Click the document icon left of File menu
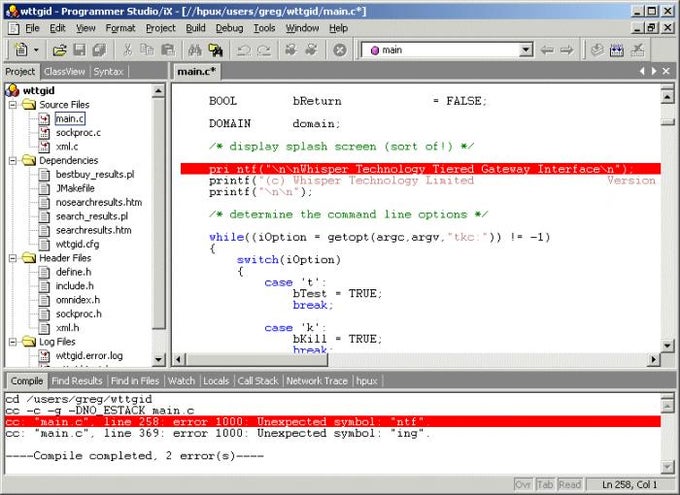 [14, 29]
